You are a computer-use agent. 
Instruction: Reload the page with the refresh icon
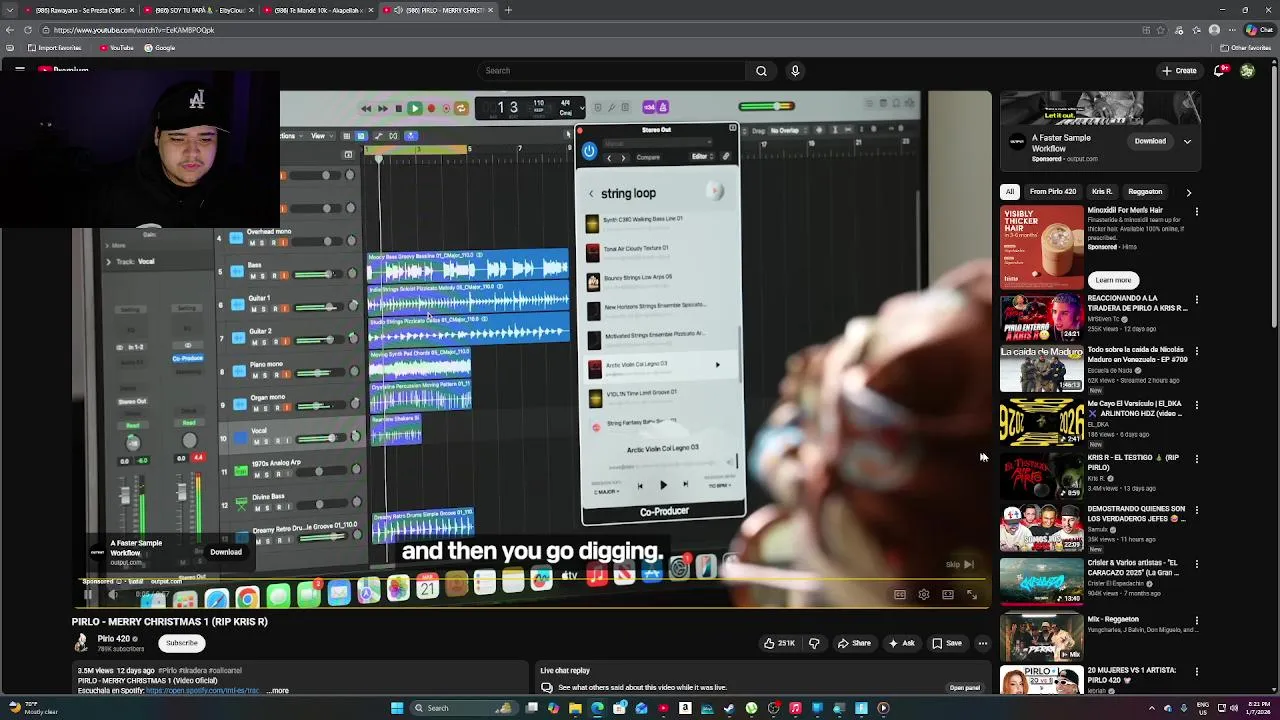click(28, 30)
